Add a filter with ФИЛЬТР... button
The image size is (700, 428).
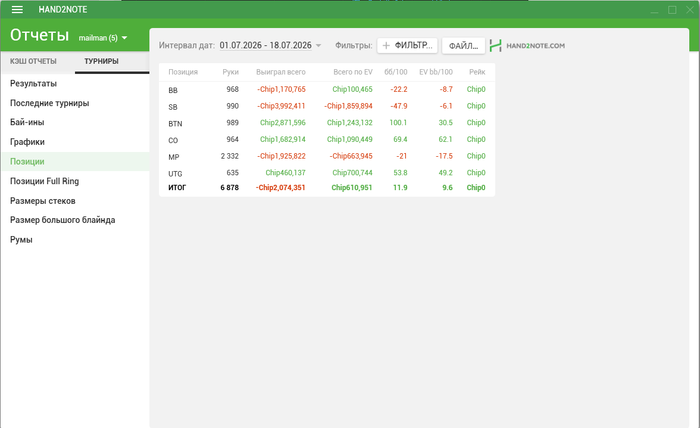click(x=407, y=46)
